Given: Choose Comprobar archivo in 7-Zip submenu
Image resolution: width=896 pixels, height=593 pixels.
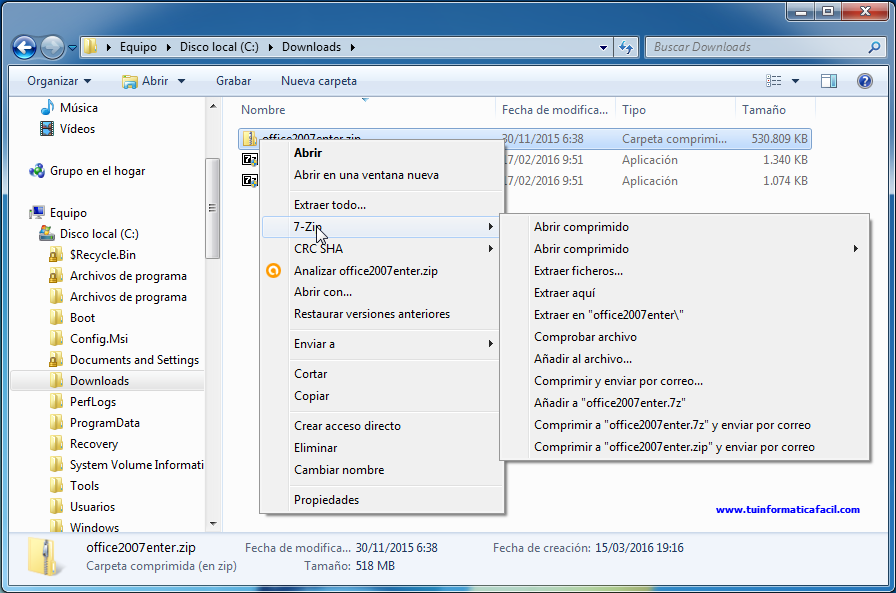Looking at the screenshot, I should tap(685, 337).
